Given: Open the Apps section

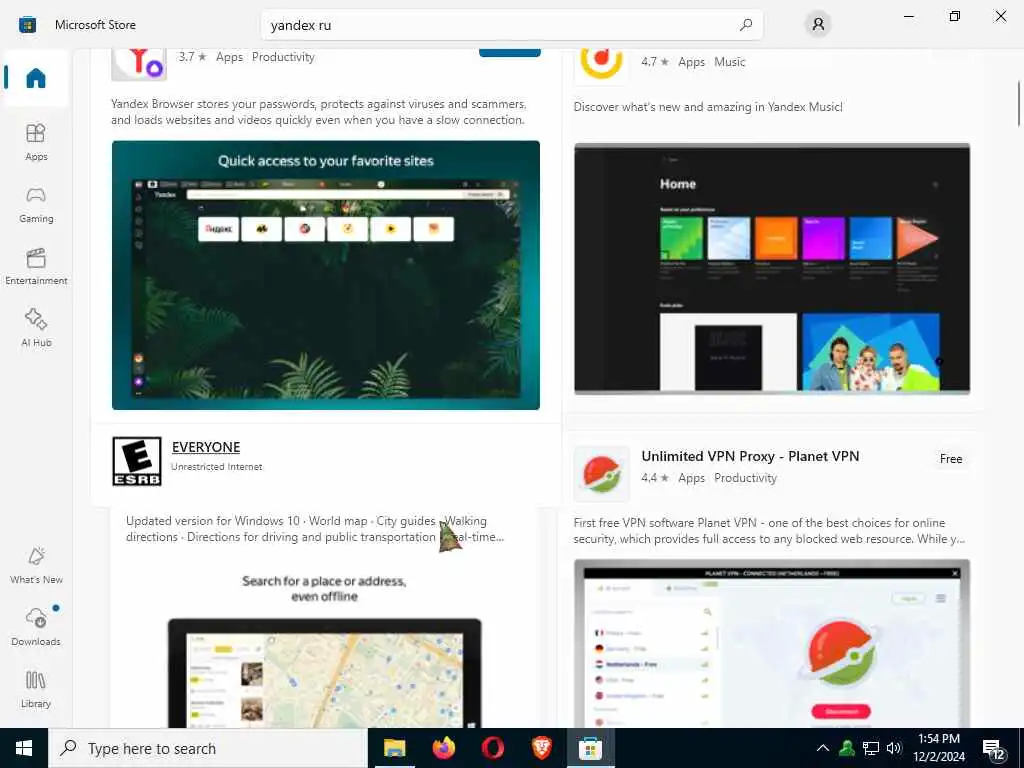Looking at the screenshot, I should click(x=36, y=142).
